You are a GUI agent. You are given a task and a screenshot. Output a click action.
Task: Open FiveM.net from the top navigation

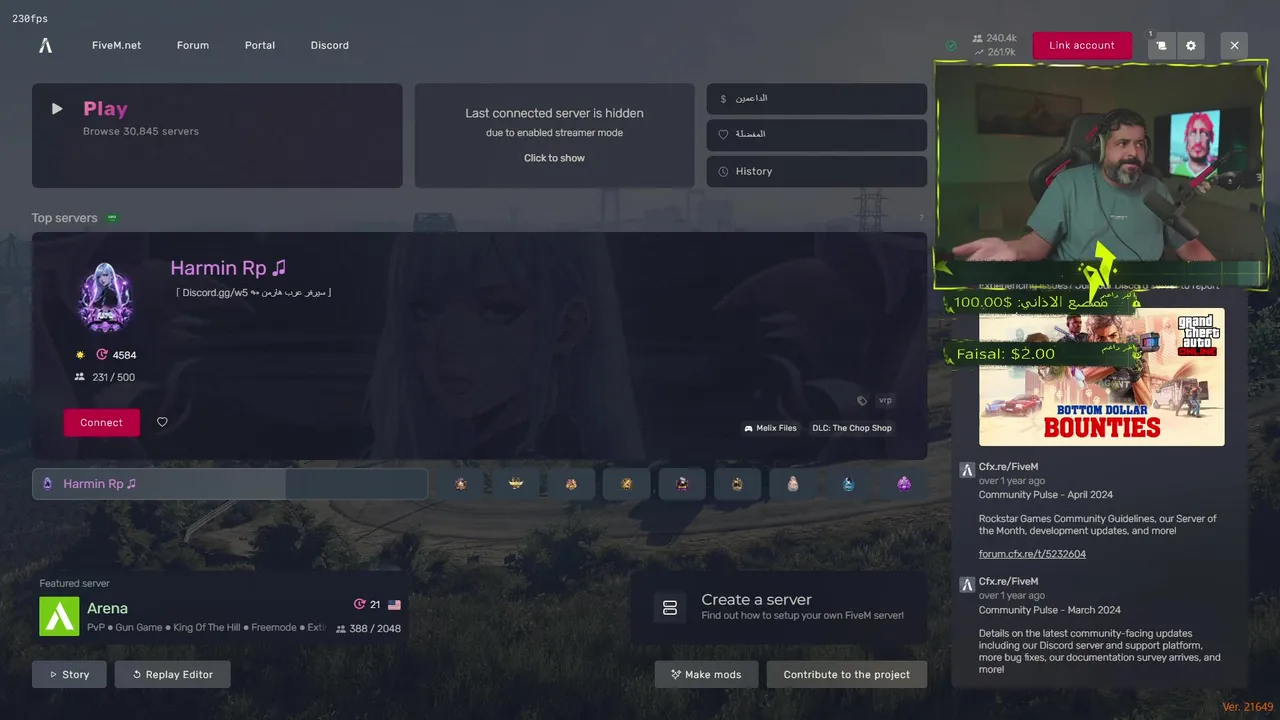pos(116,45)
